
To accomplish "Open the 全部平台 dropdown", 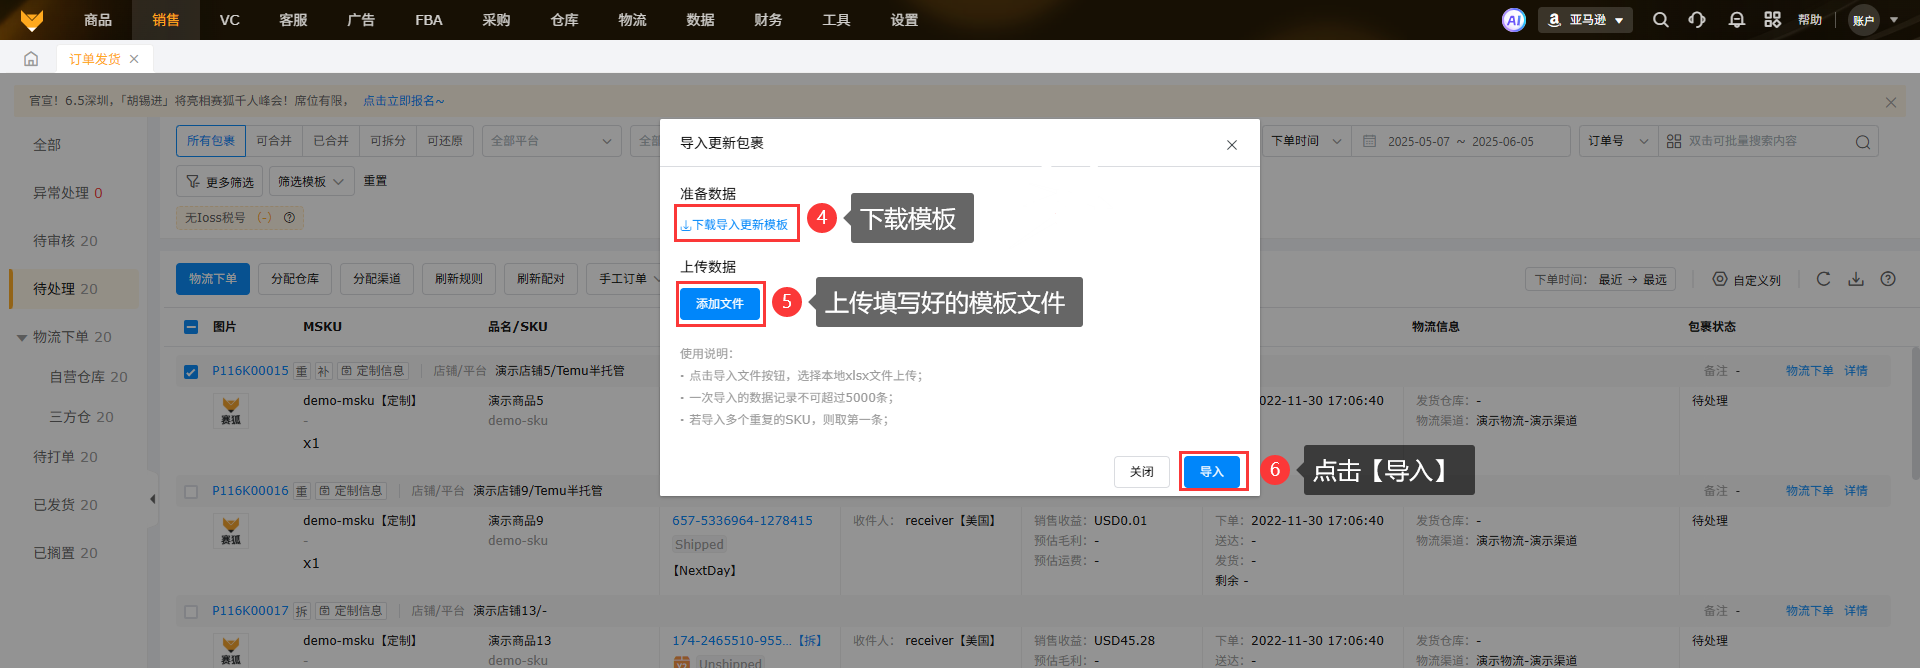I will tap(551, 141).
